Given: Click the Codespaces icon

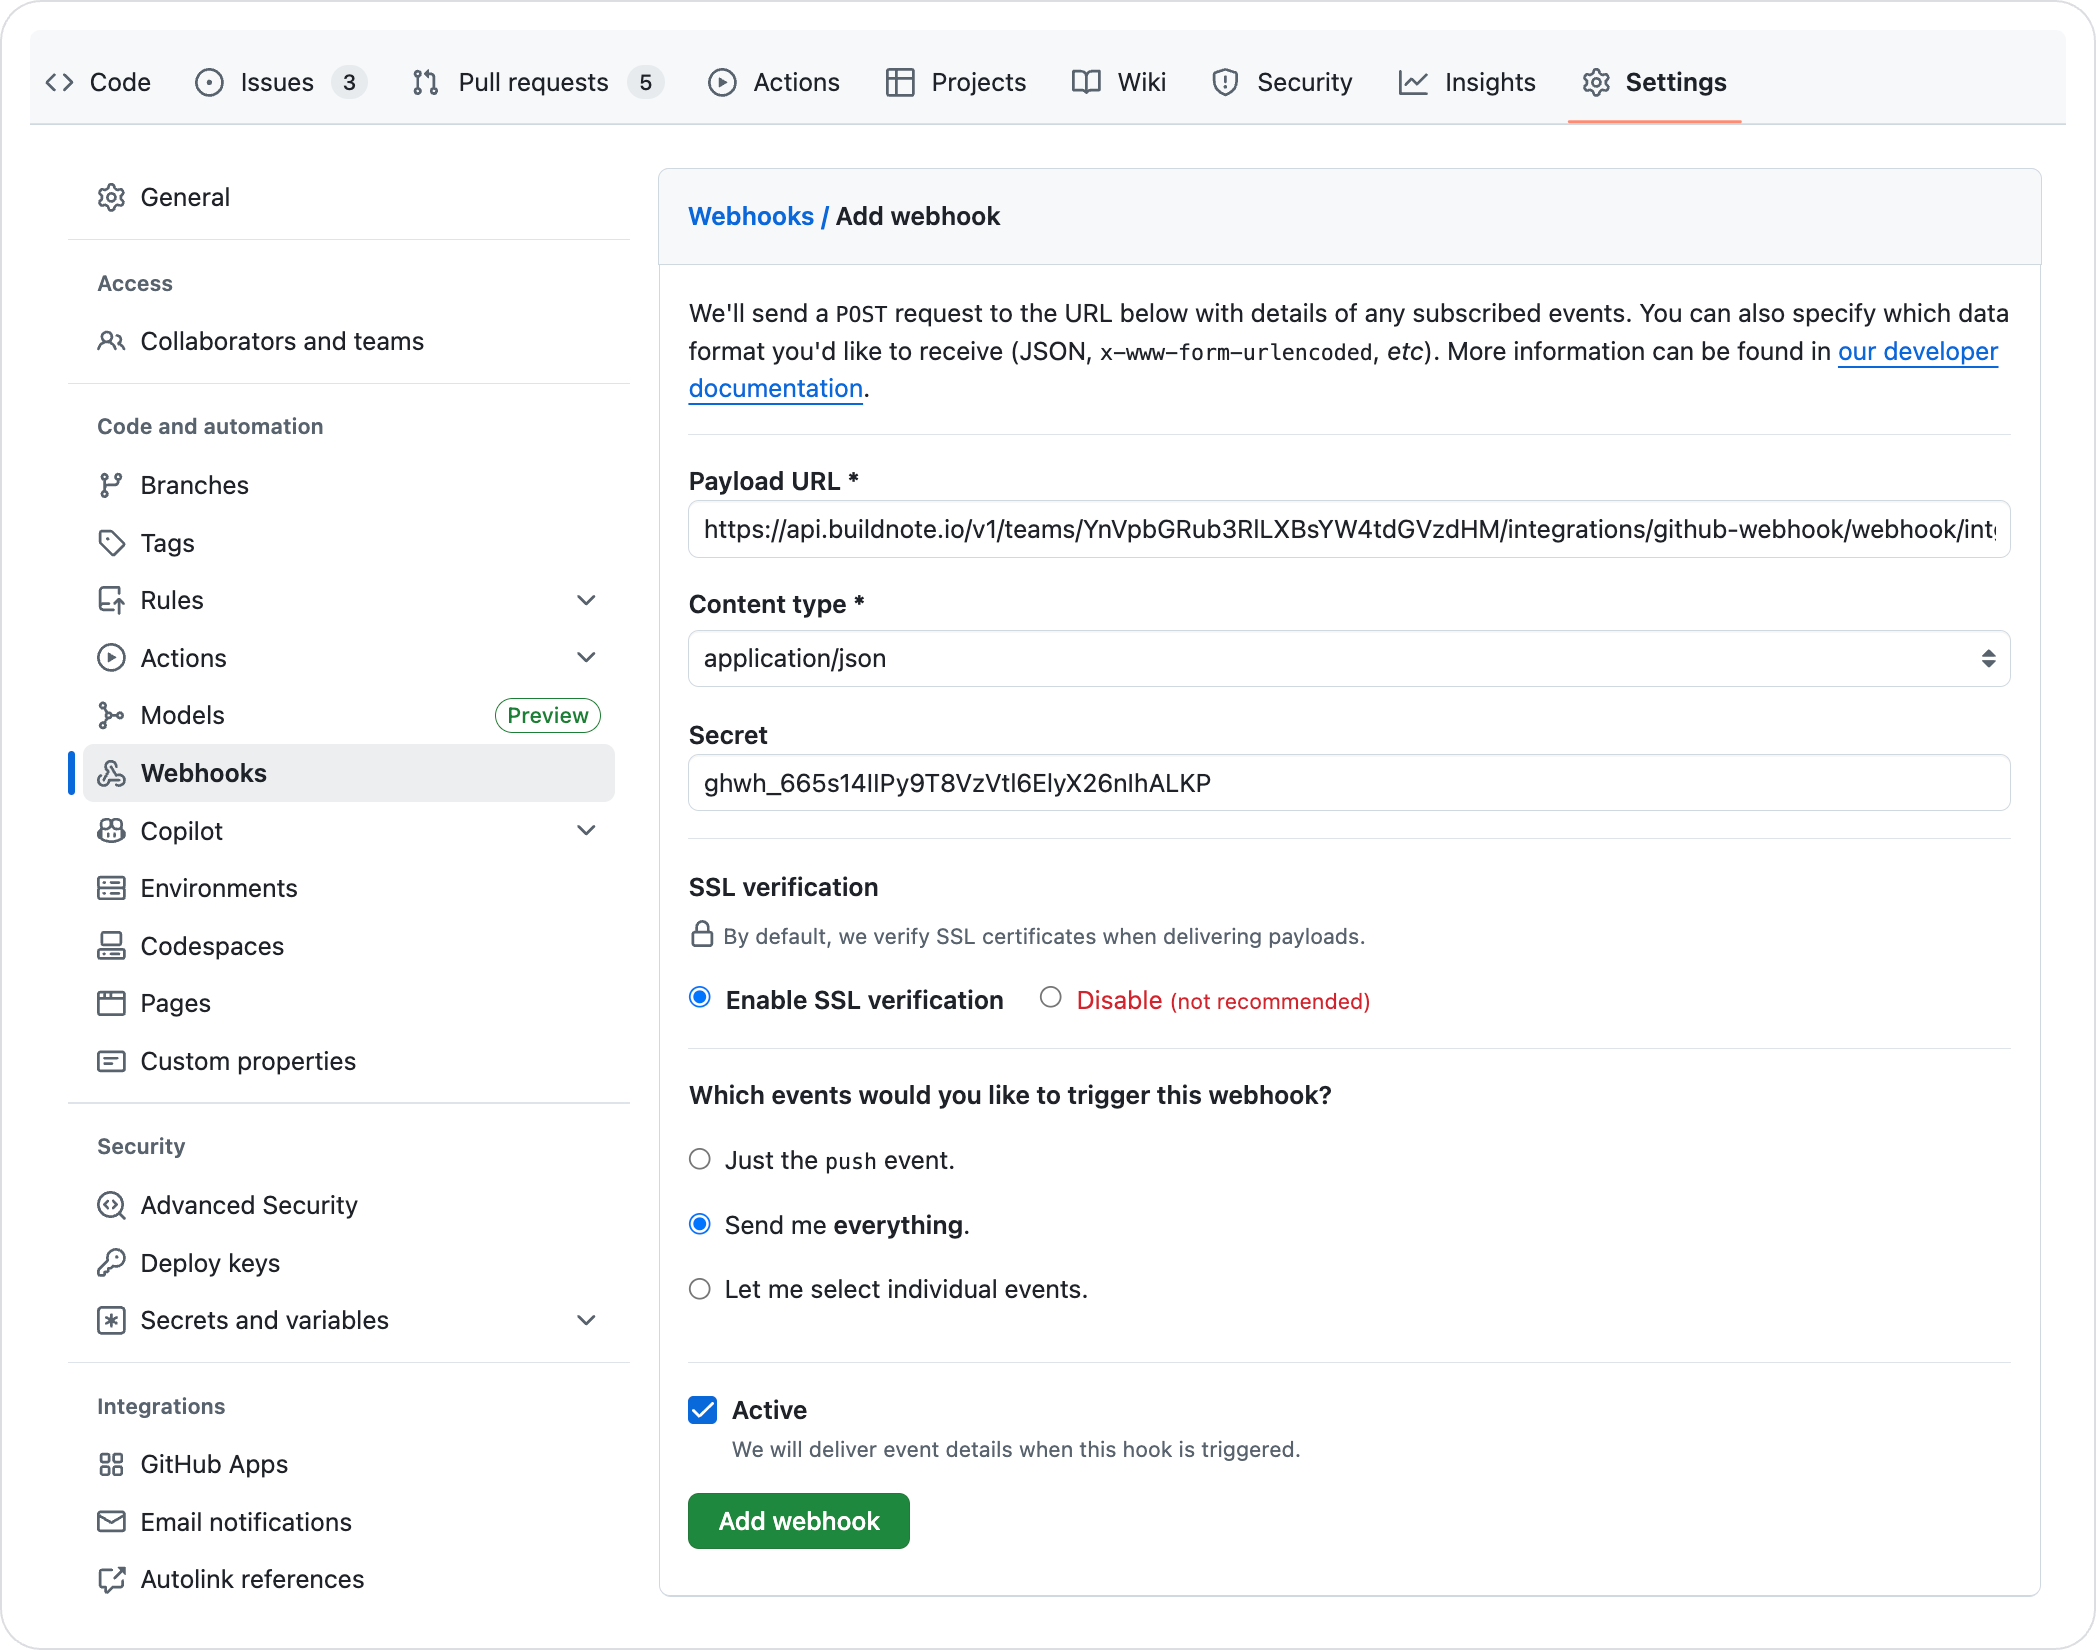Looking at the screenshot, I should [111, 946].
